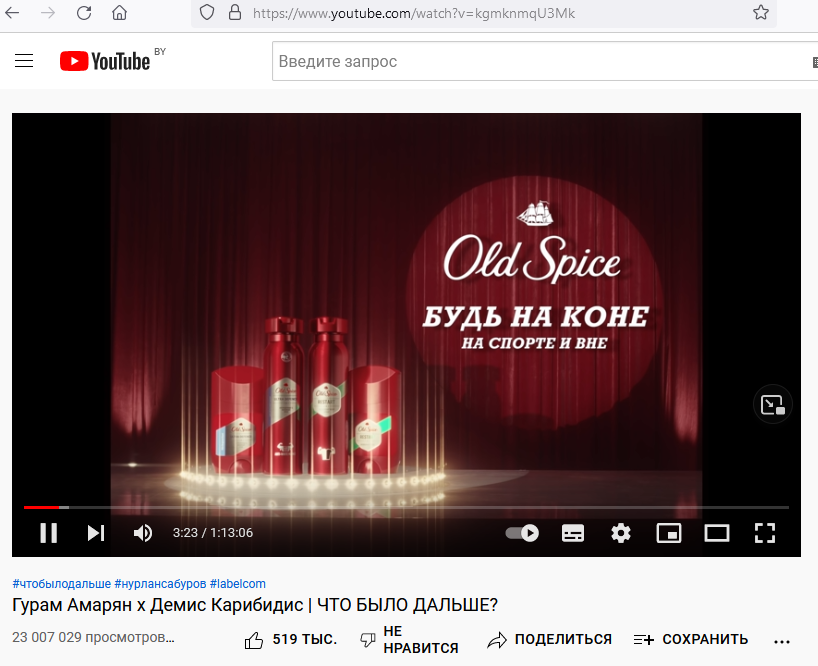818x666 pixels.
Task: Bookmark this page with the star icon
Action: coord(761,13)
